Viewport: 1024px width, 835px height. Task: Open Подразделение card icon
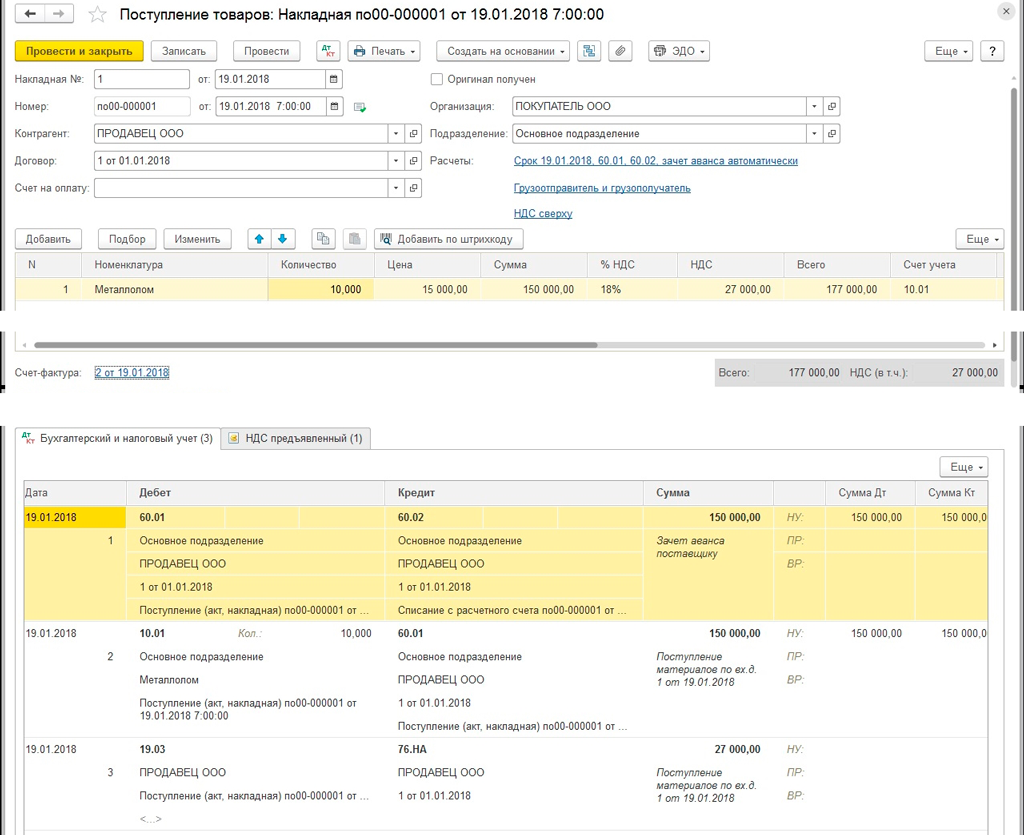pyautogui.click(x=831, y=133)
